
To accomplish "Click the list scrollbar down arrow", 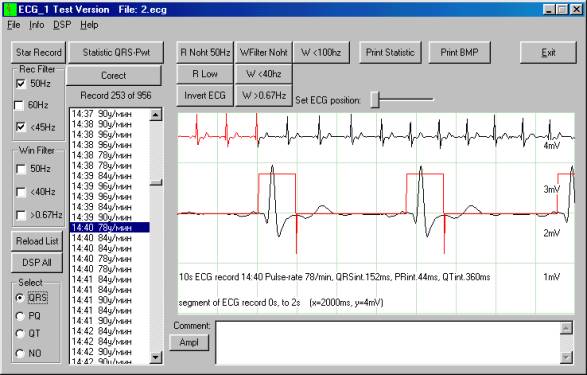I will tap(156, 357).
